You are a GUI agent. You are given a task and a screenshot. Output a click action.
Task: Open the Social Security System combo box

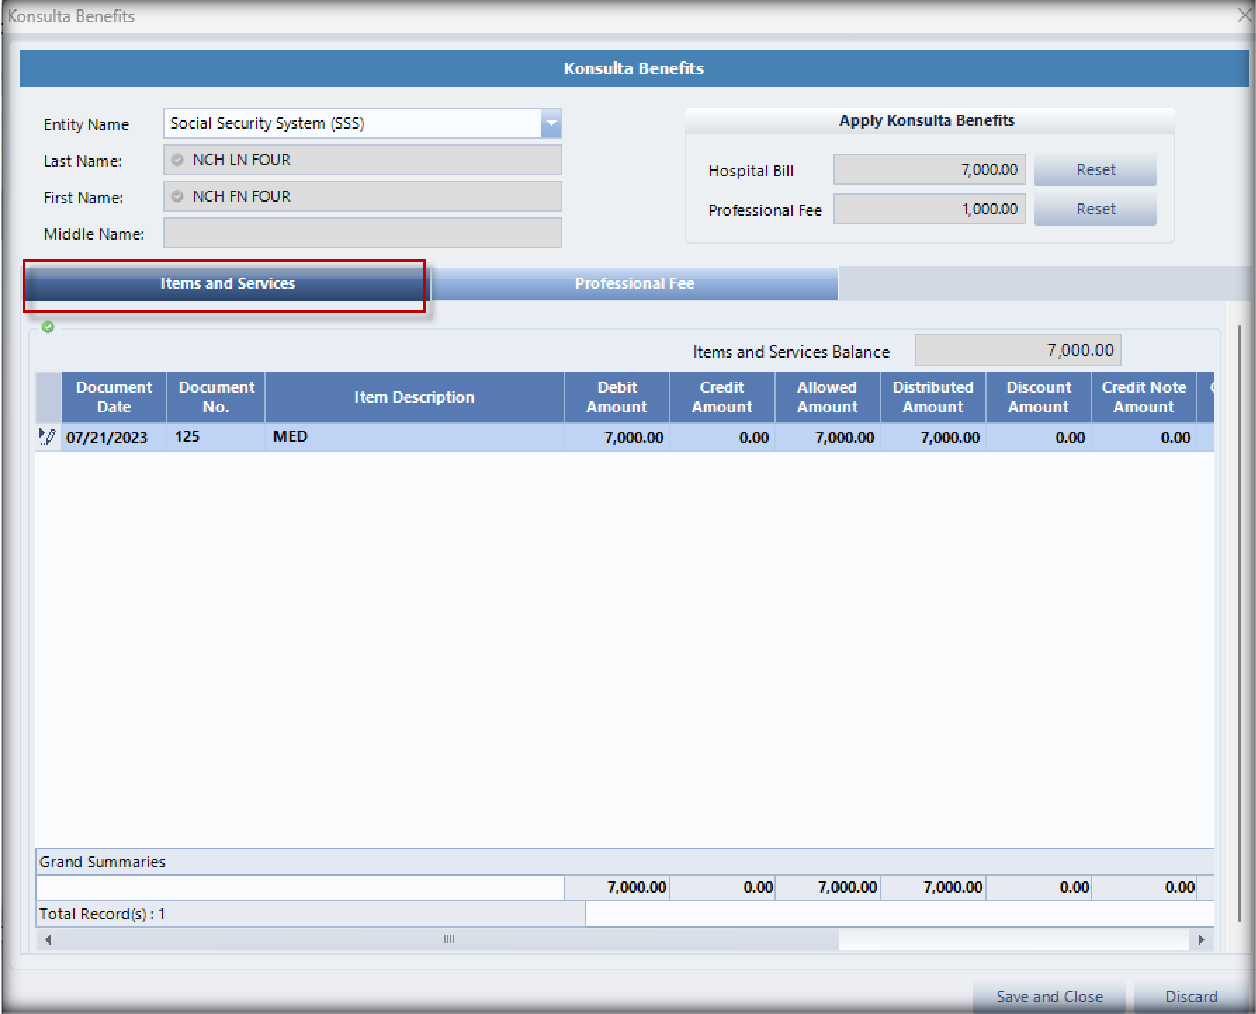point(352,123)
